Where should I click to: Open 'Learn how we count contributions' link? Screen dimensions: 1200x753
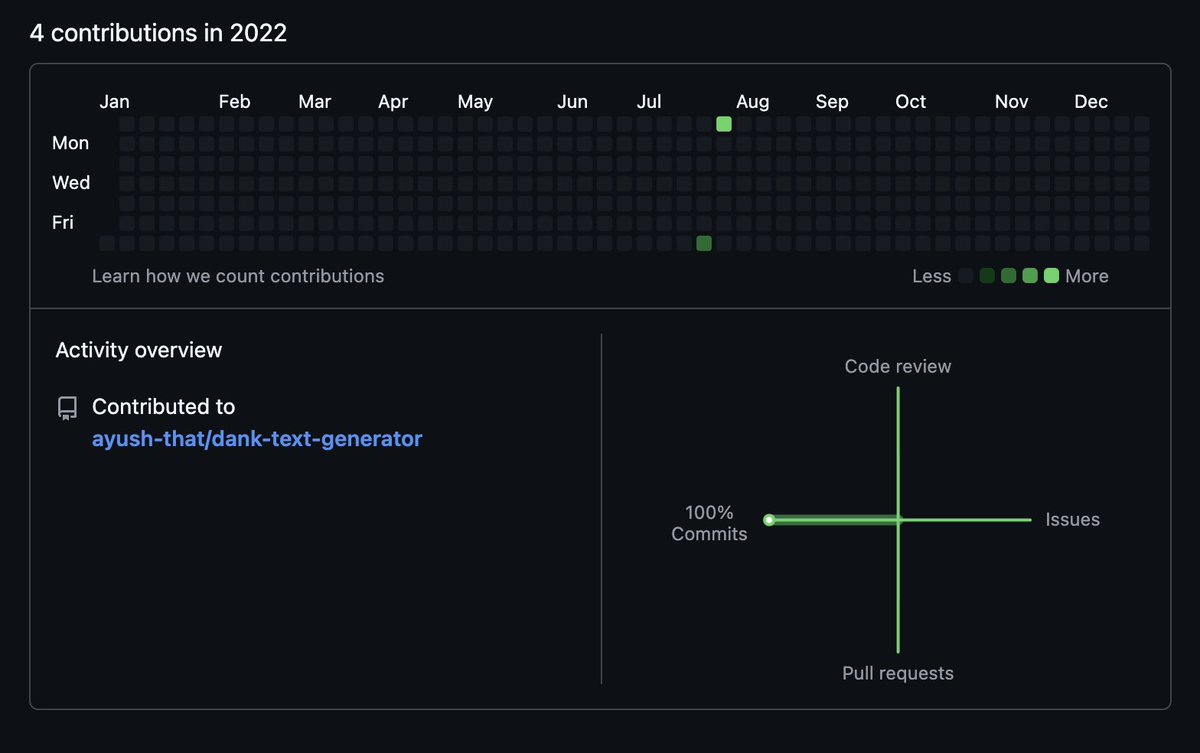(238, 276)
